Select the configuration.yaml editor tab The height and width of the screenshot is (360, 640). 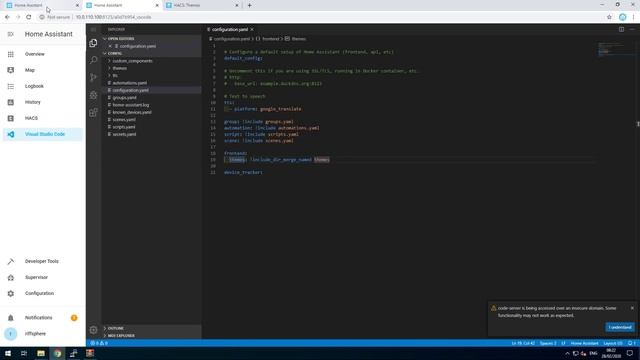[230, 29]
